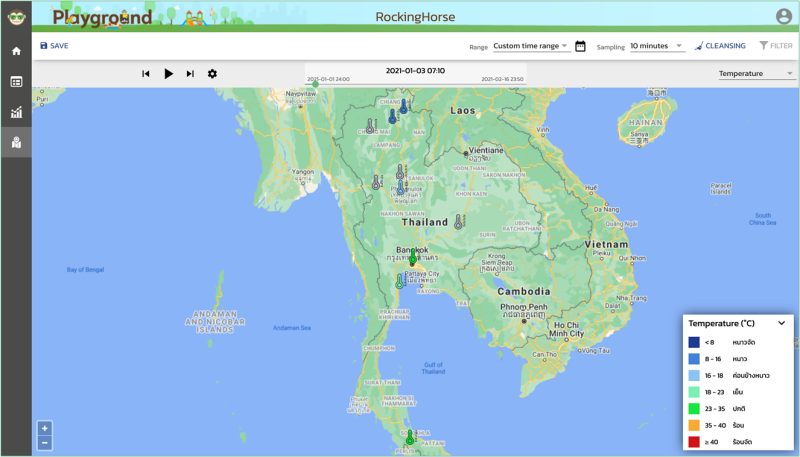Click the green timeline slider handle

[316, 84]
